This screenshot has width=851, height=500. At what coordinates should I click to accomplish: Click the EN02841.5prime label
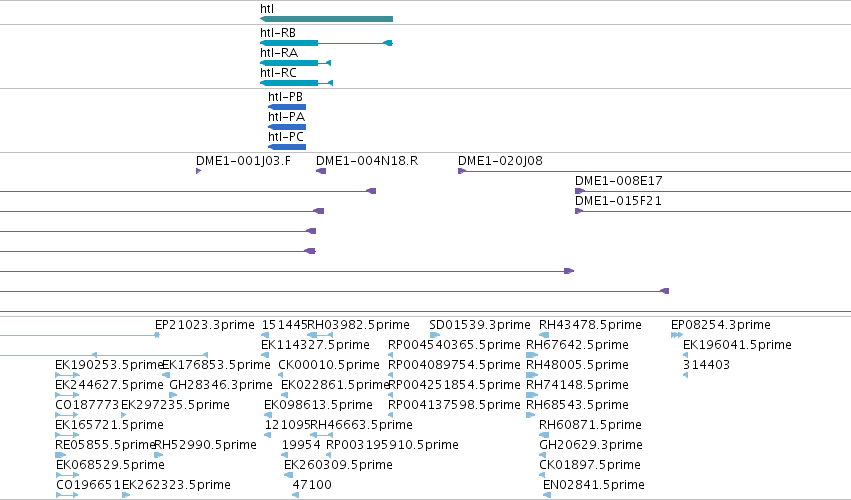[x=594, y=485]
